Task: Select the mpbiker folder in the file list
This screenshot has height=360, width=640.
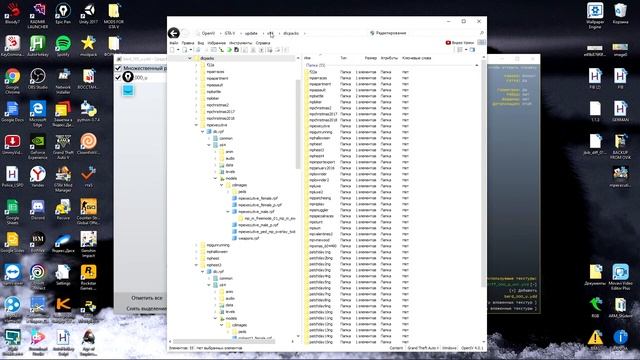Action: click(315, 102)
